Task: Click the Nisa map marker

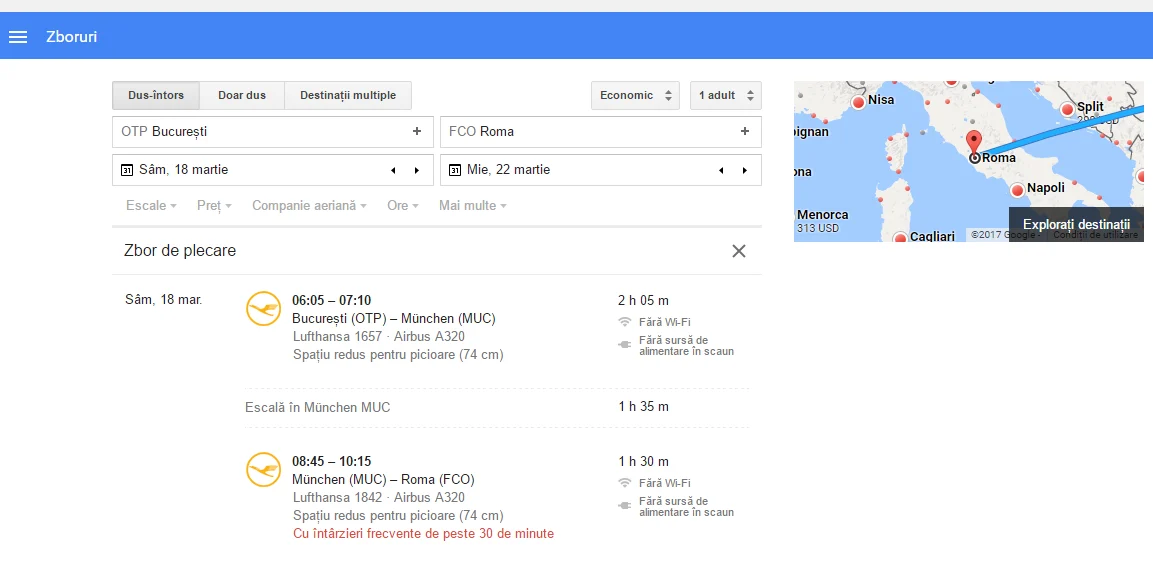Action: pyautogui.click(x=858, y=102)
